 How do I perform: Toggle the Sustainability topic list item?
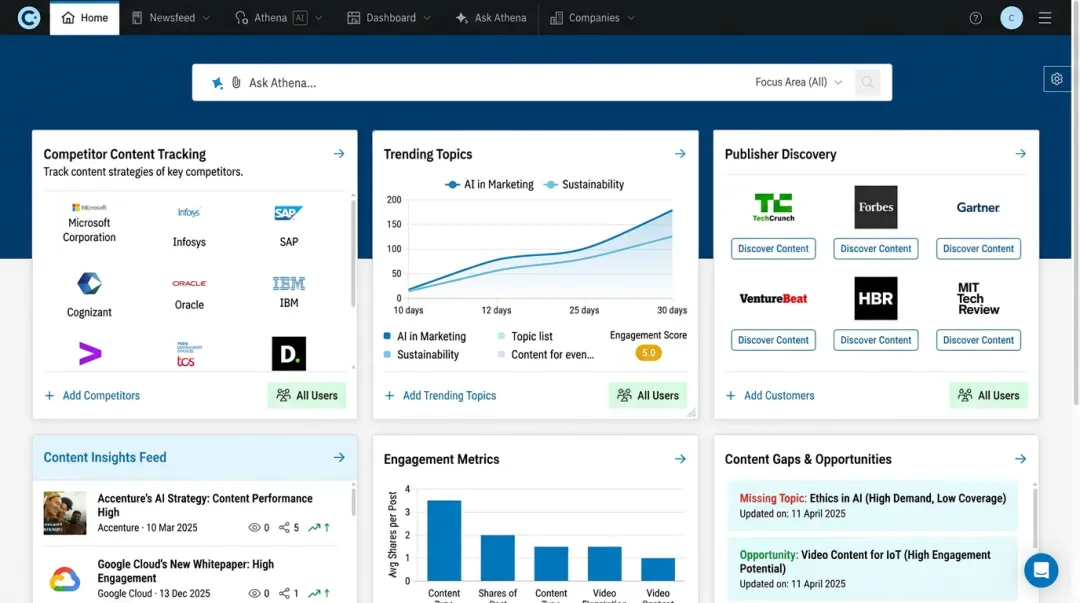click(421, 354)
